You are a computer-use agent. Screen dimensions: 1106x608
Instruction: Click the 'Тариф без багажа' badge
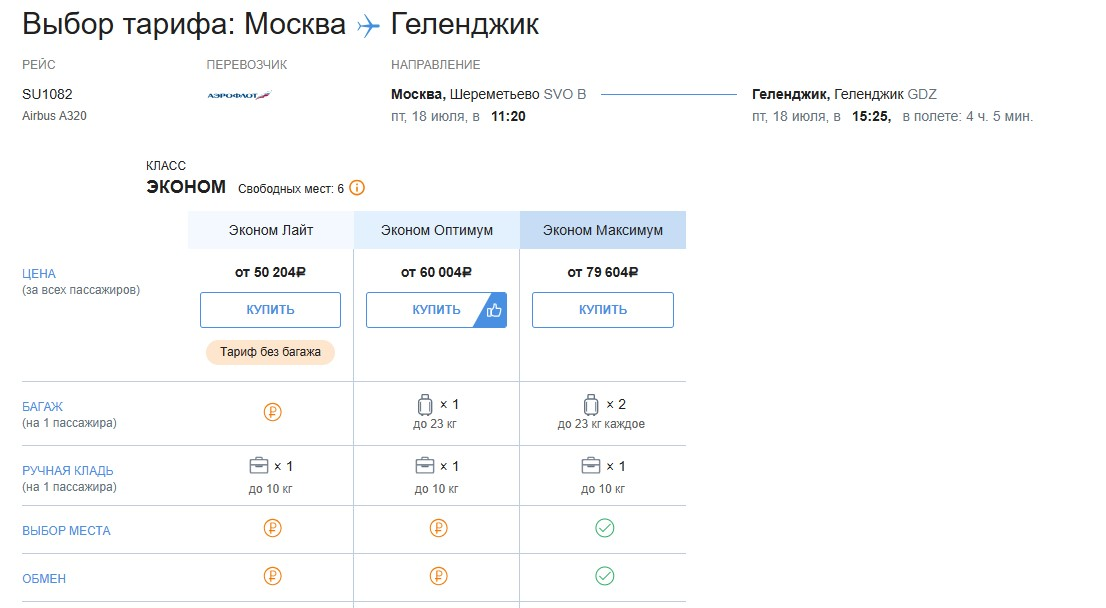[x=270, y=352]
